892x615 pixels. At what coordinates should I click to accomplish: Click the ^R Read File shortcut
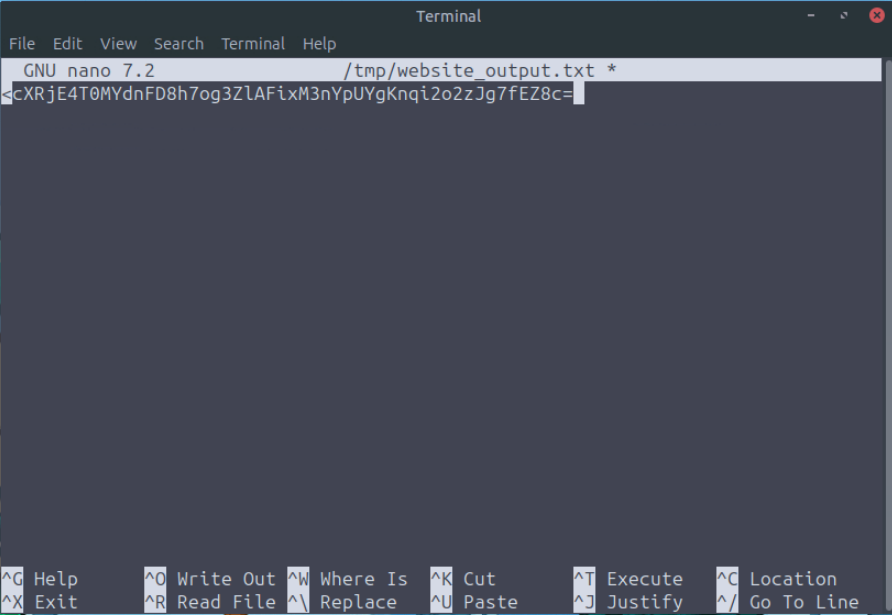[x=210, y=602]
